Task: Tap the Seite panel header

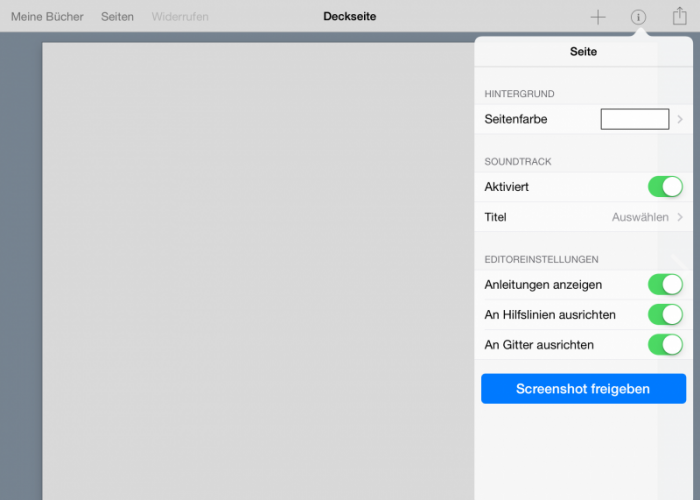Action: 583,51
